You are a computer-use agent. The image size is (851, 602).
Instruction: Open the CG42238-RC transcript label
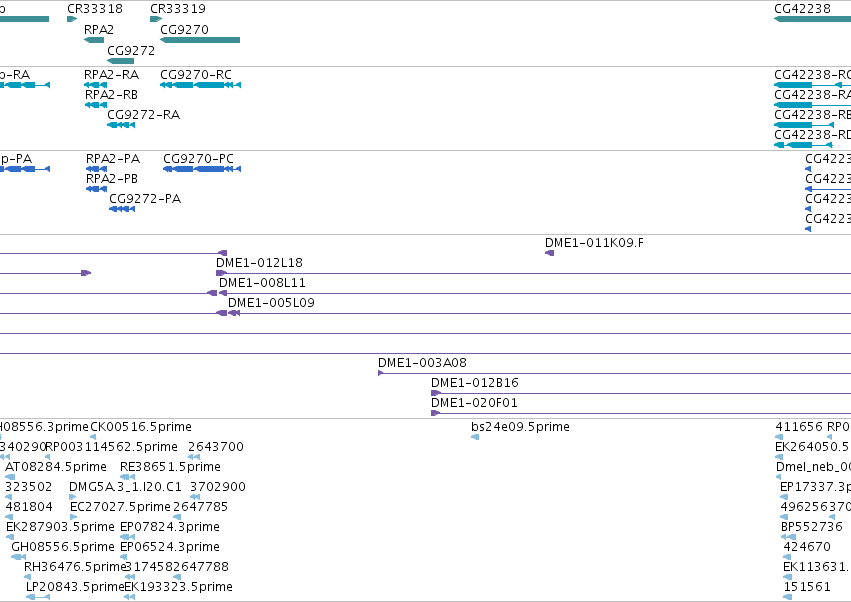coord(812,74)
